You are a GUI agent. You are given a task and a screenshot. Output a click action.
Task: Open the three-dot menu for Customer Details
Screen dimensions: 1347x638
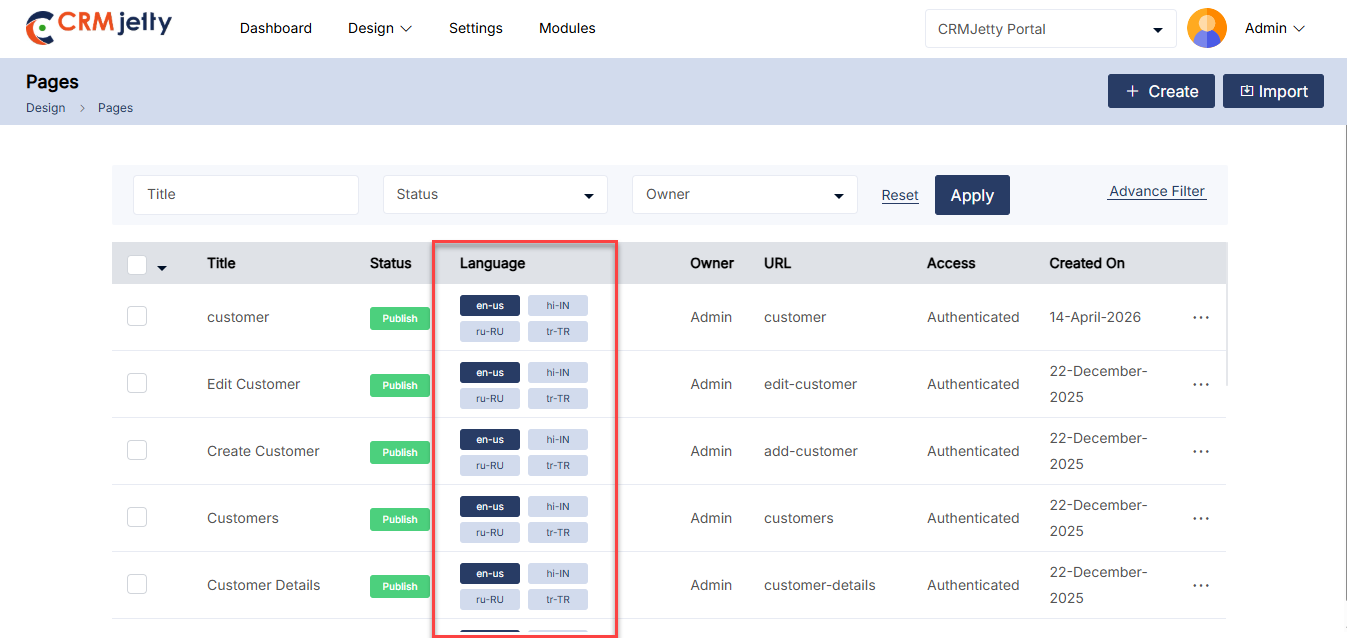[1200, 585]
